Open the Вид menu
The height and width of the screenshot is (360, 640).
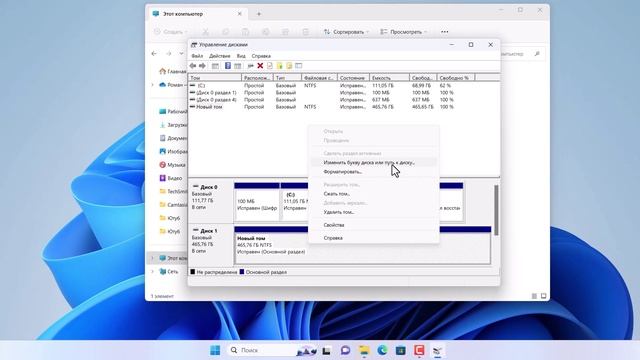point(241,56)
